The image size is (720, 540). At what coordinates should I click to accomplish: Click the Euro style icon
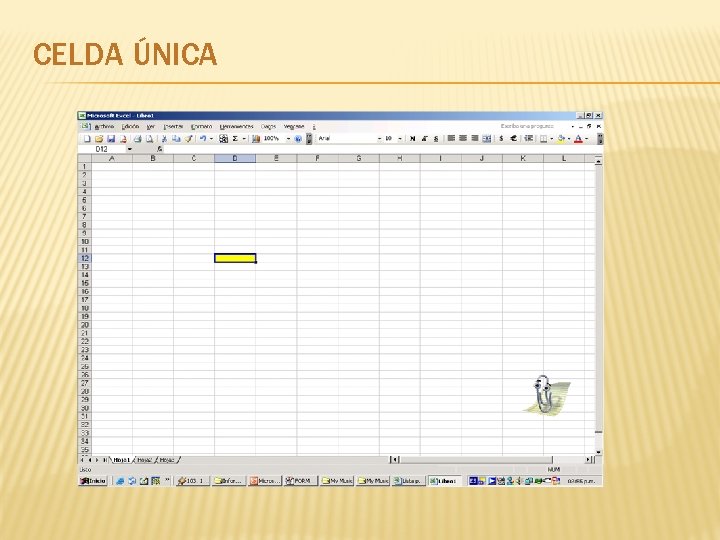(513, 138)
